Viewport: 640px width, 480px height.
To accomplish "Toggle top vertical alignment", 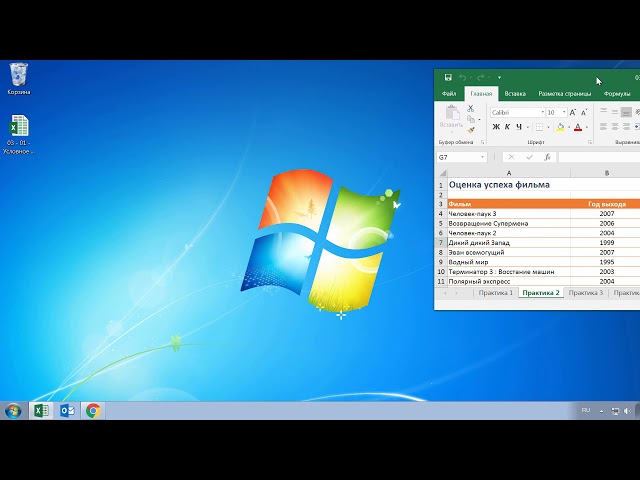I will tap(603, 112).
